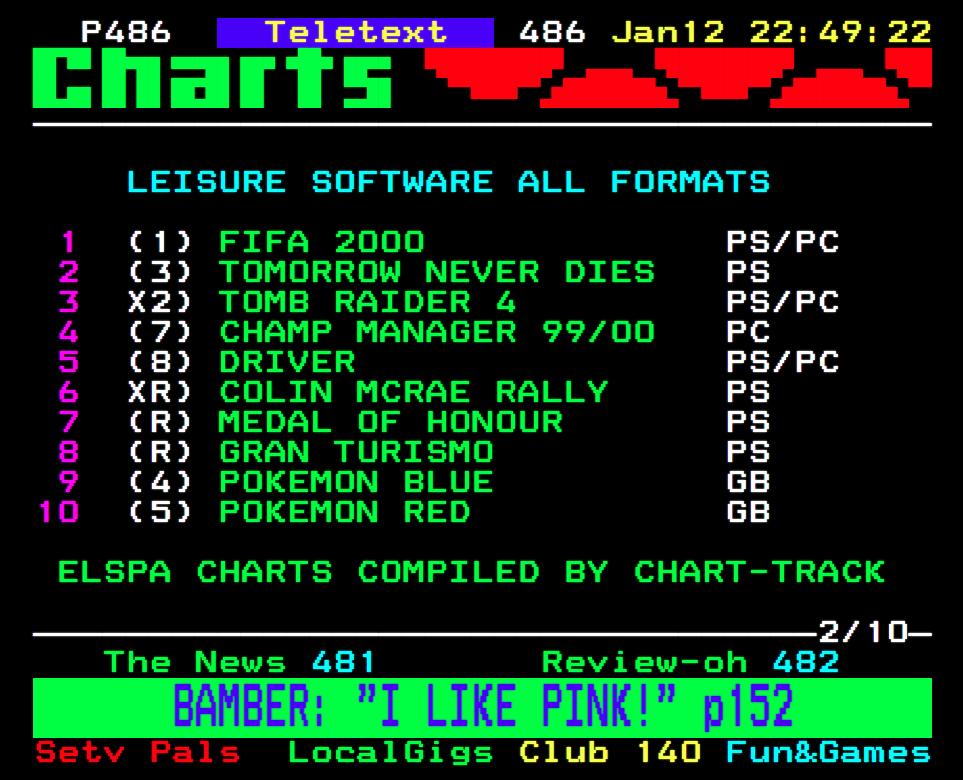Click previous position (8) next to DRIVER
Screen dimensions: 963x780
coord(160,362)
